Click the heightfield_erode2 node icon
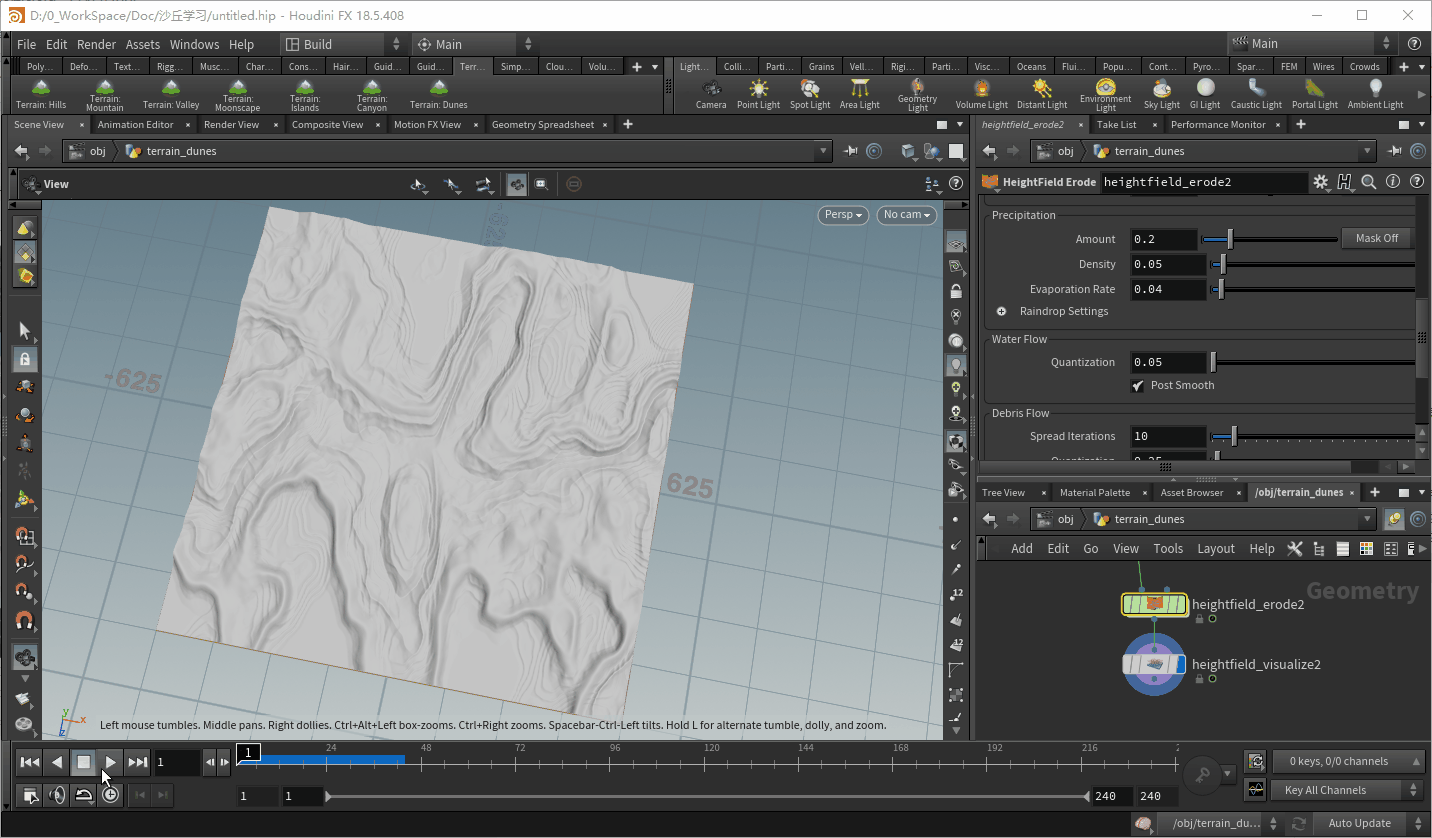Viewport: 1432px width, 838px height. click(x=1154, y=604)
